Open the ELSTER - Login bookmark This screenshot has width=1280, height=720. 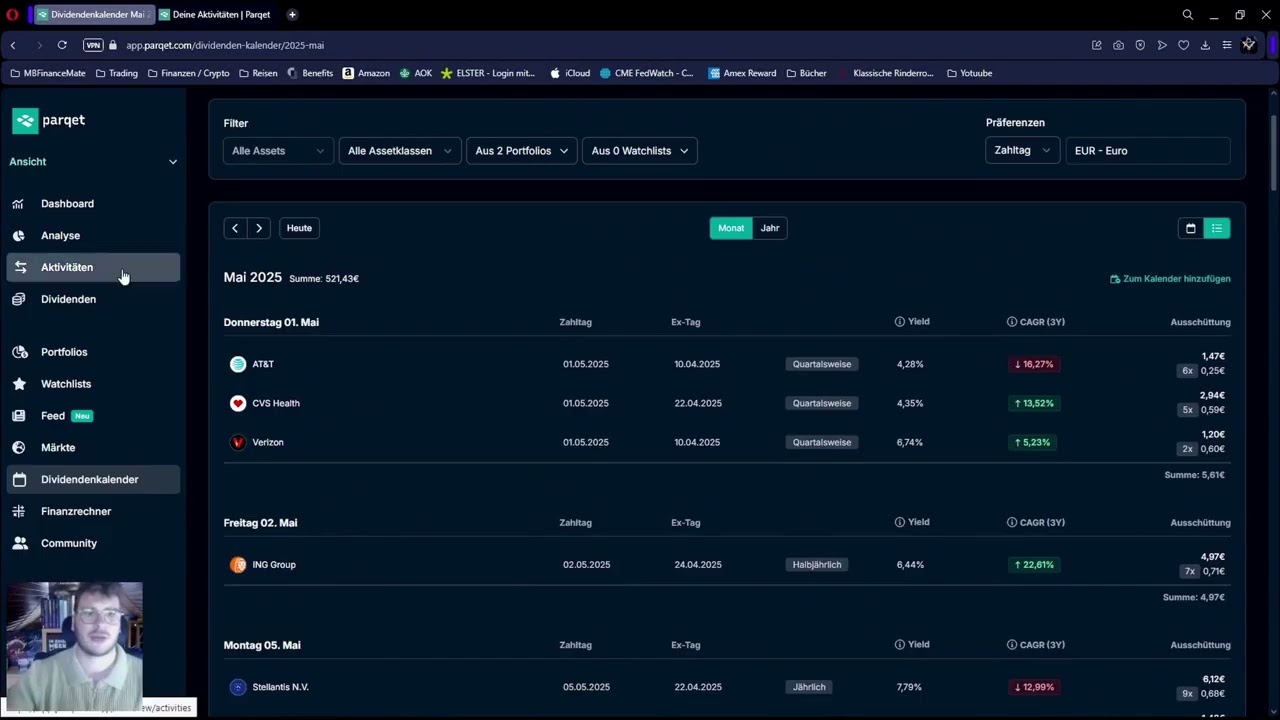(487, 73)
